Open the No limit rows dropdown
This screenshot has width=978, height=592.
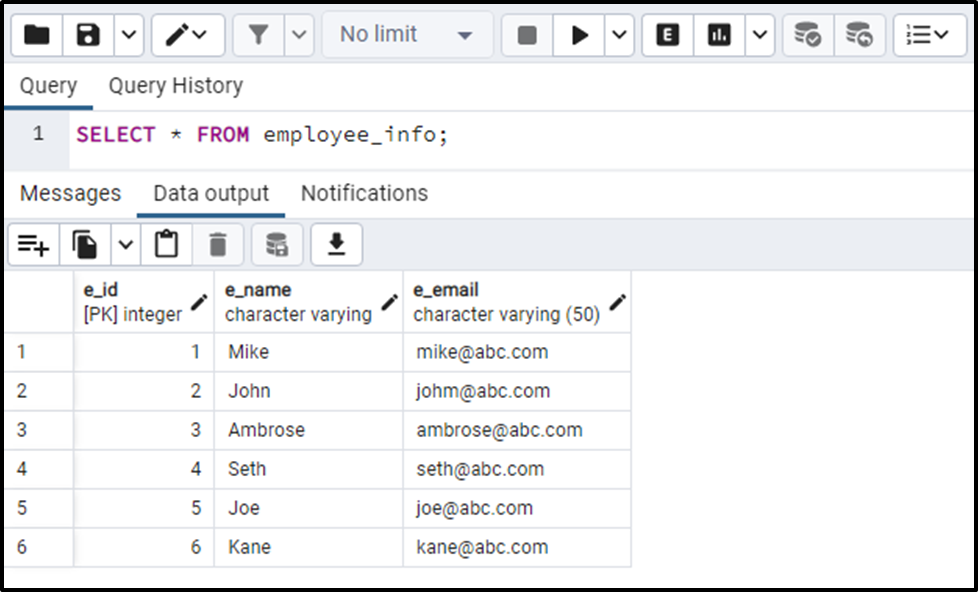[x=407, y=35]
